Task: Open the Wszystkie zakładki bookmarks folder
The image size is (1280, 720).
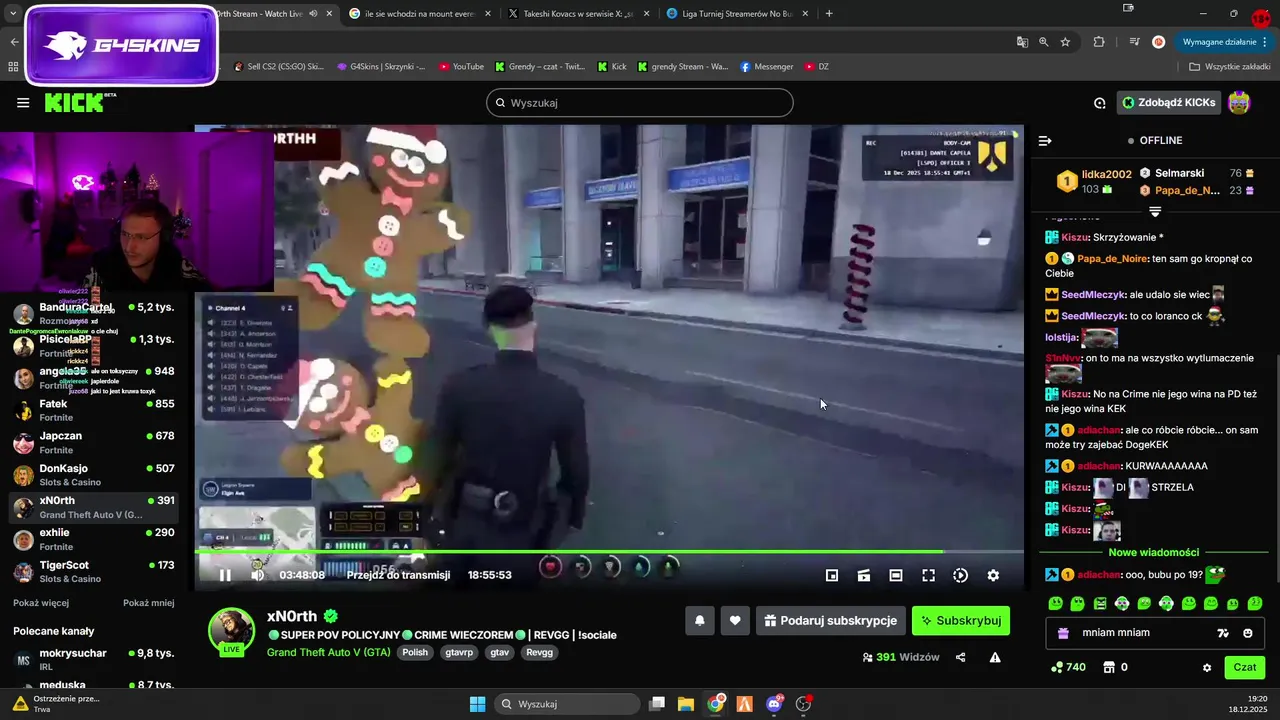Action: (x=1230, y=67)
